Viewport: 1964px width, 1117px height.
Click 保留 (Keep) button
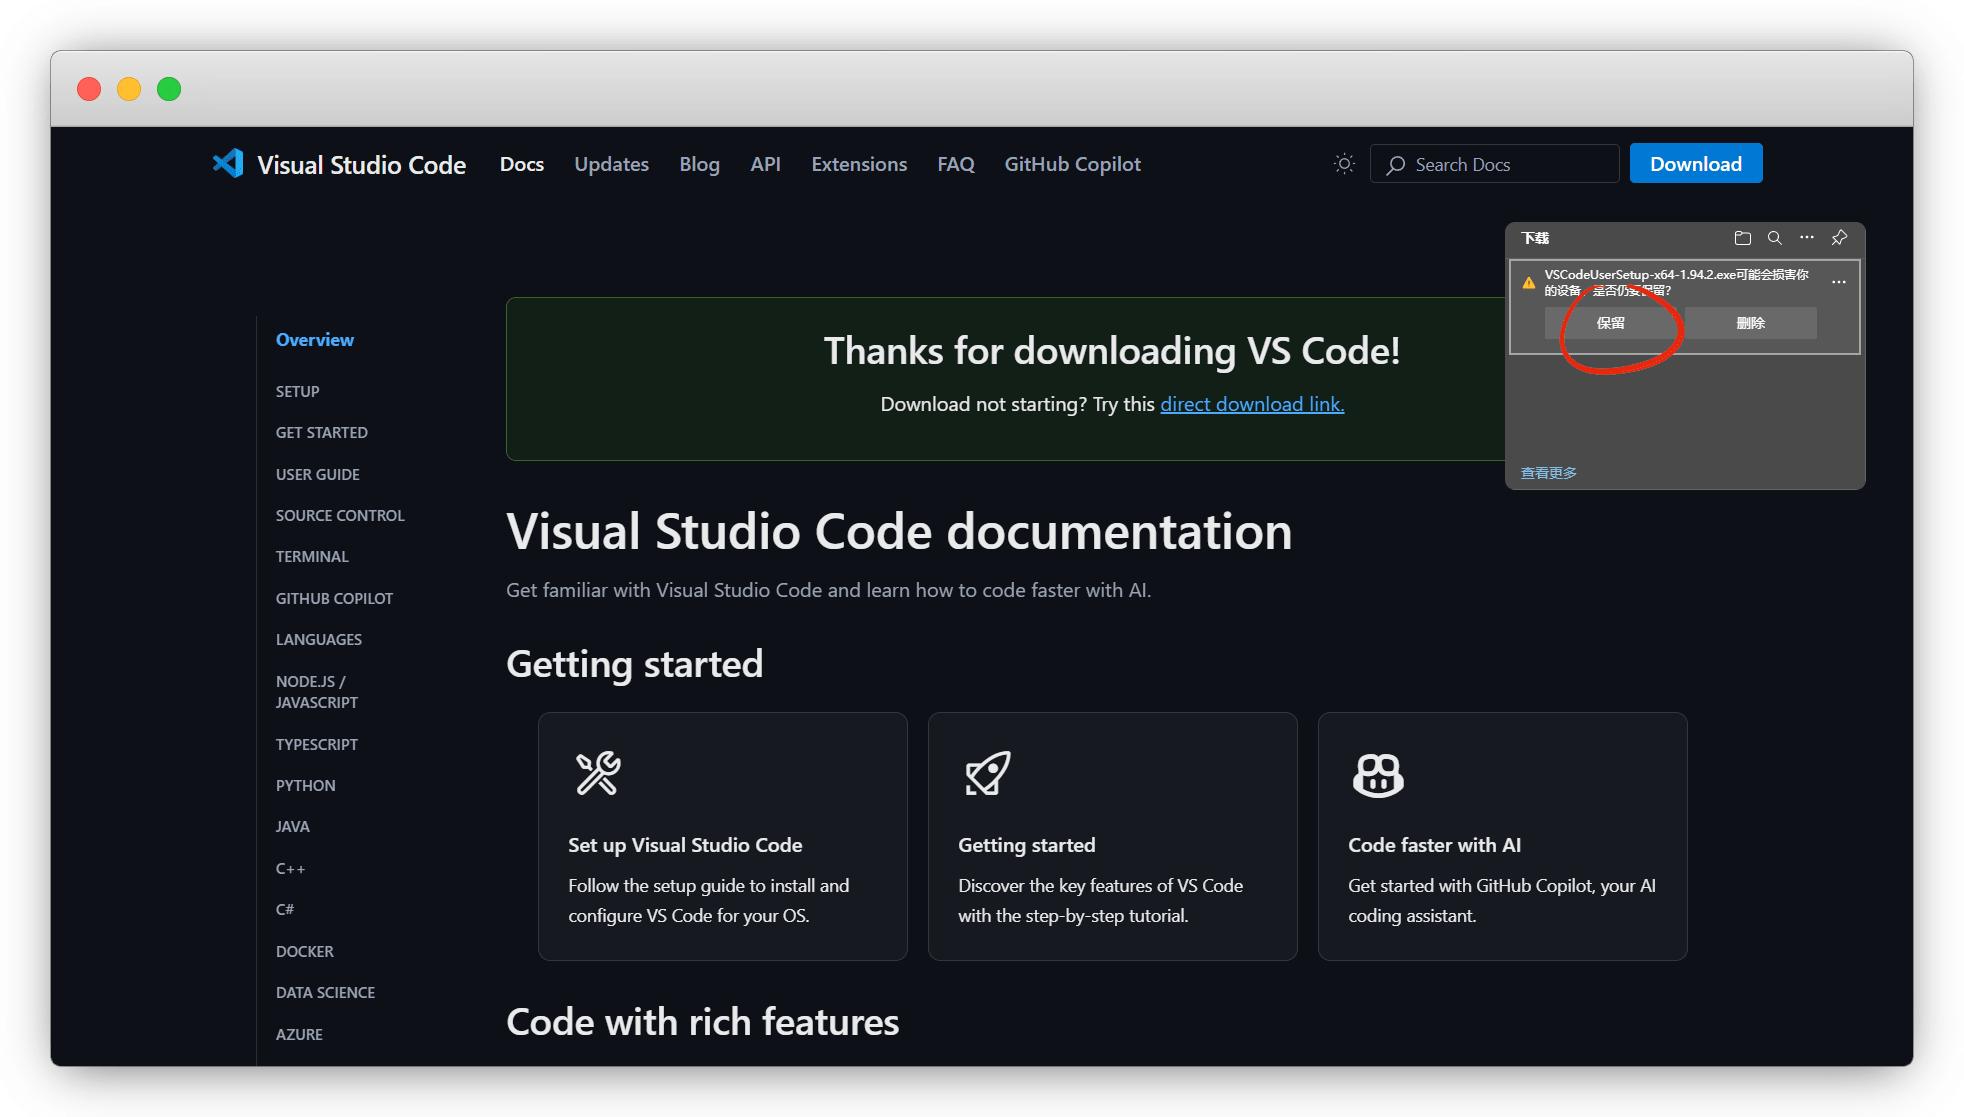(1610, 323)
